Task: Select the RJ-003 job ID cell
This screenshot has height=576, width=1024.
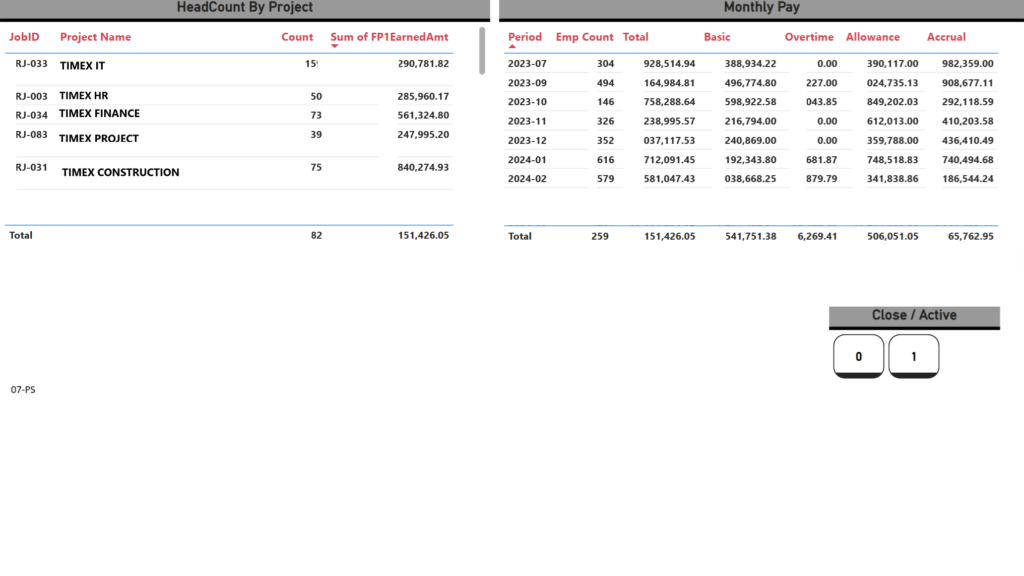Action: point(31,97)
